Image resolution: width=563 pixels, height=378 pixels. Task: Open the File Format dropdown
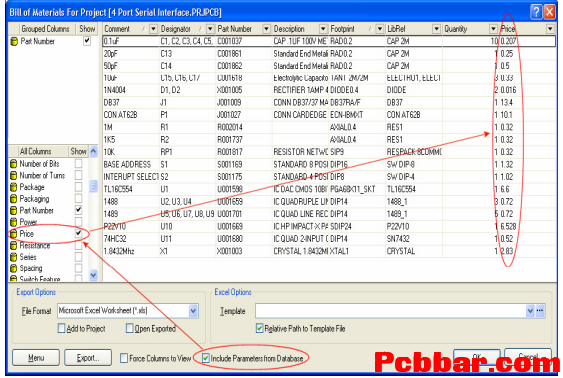click(193, 311)
